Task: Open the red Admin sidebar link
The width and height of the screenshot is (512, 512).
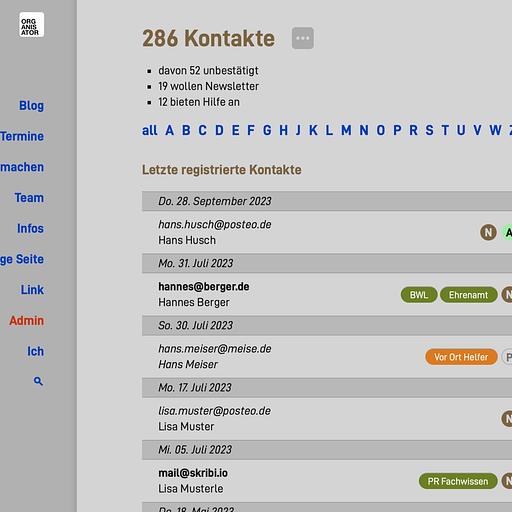Action: point(27,321)
